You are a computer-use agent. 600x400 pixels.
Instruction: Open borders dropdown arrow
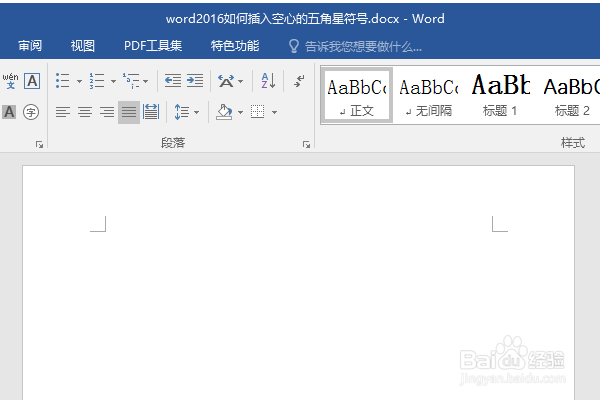pyautogui.click(x=274, y=113)
